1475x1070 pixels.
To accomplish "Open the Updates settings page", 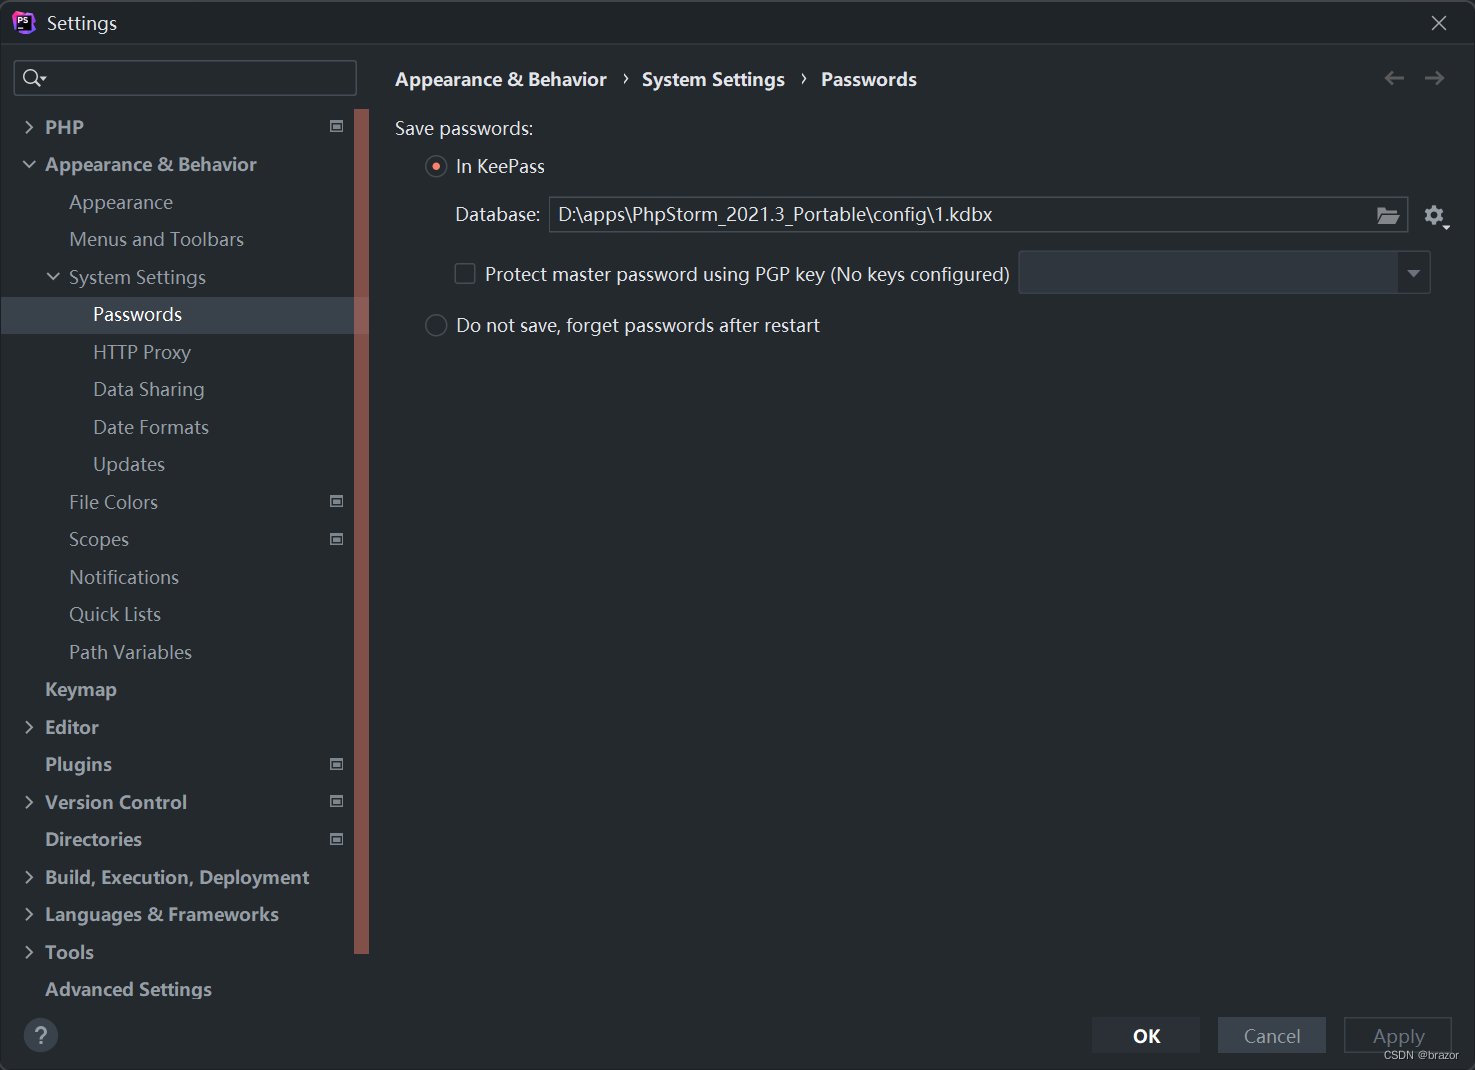I will pyautogui.click(x=129, y=464).
